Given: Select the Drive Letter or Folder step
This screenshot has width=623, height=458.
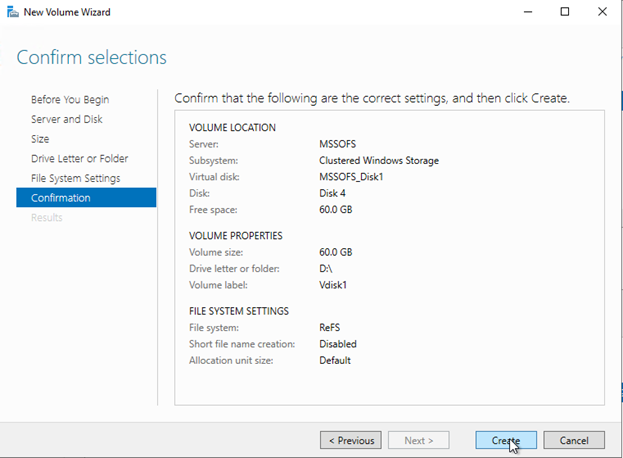Looking at the screenshot, I should 80,158.
